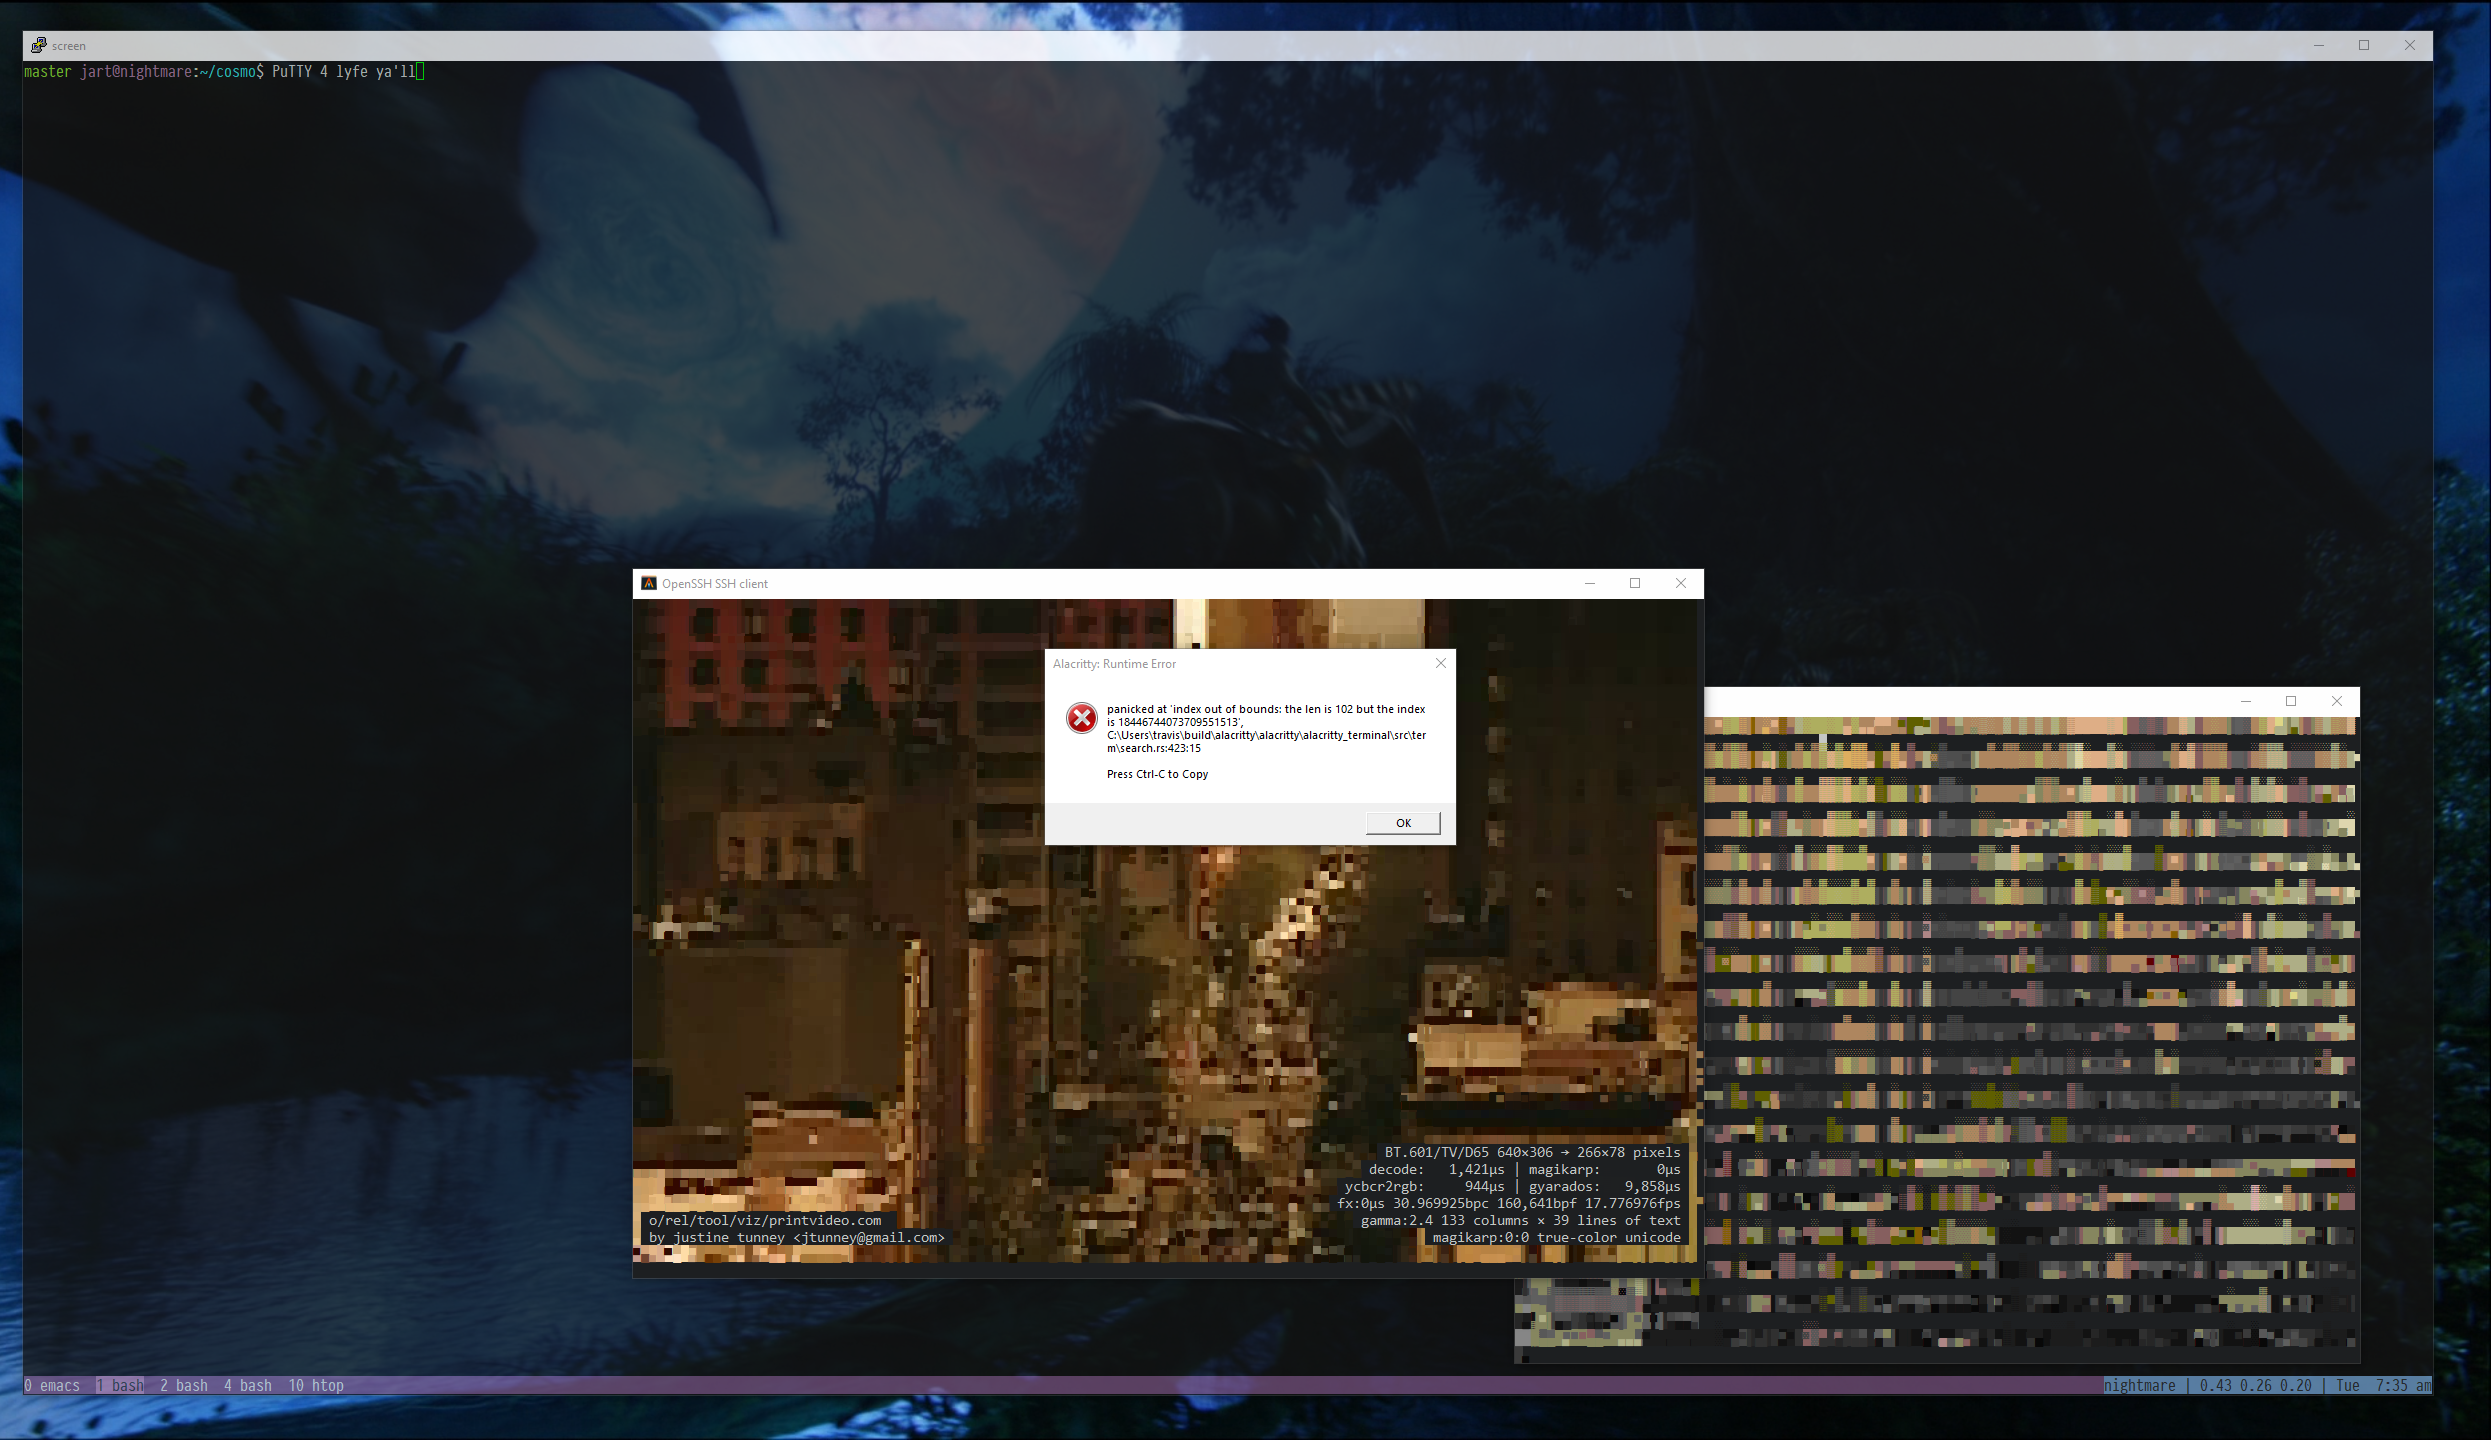Minimize the PuTTY screen window
Screen dimensions: 2491x1440
coord(2319,45)
